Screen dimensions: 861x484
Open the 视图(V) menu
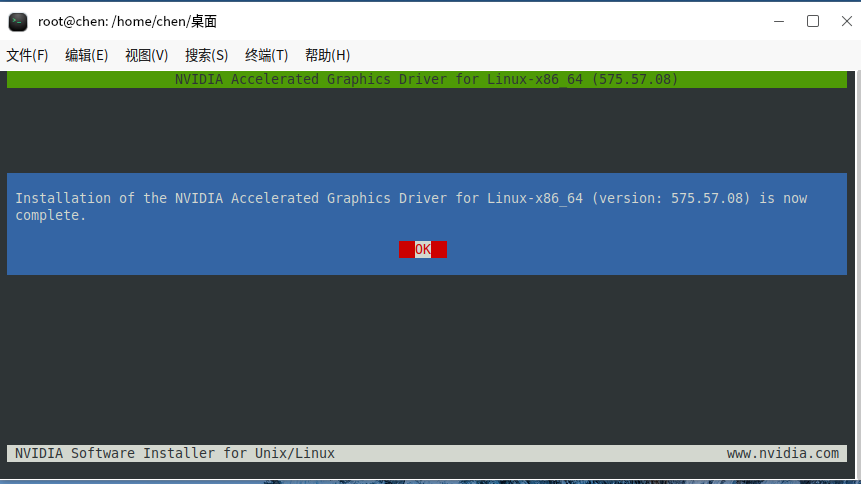[x=146, y=55]
